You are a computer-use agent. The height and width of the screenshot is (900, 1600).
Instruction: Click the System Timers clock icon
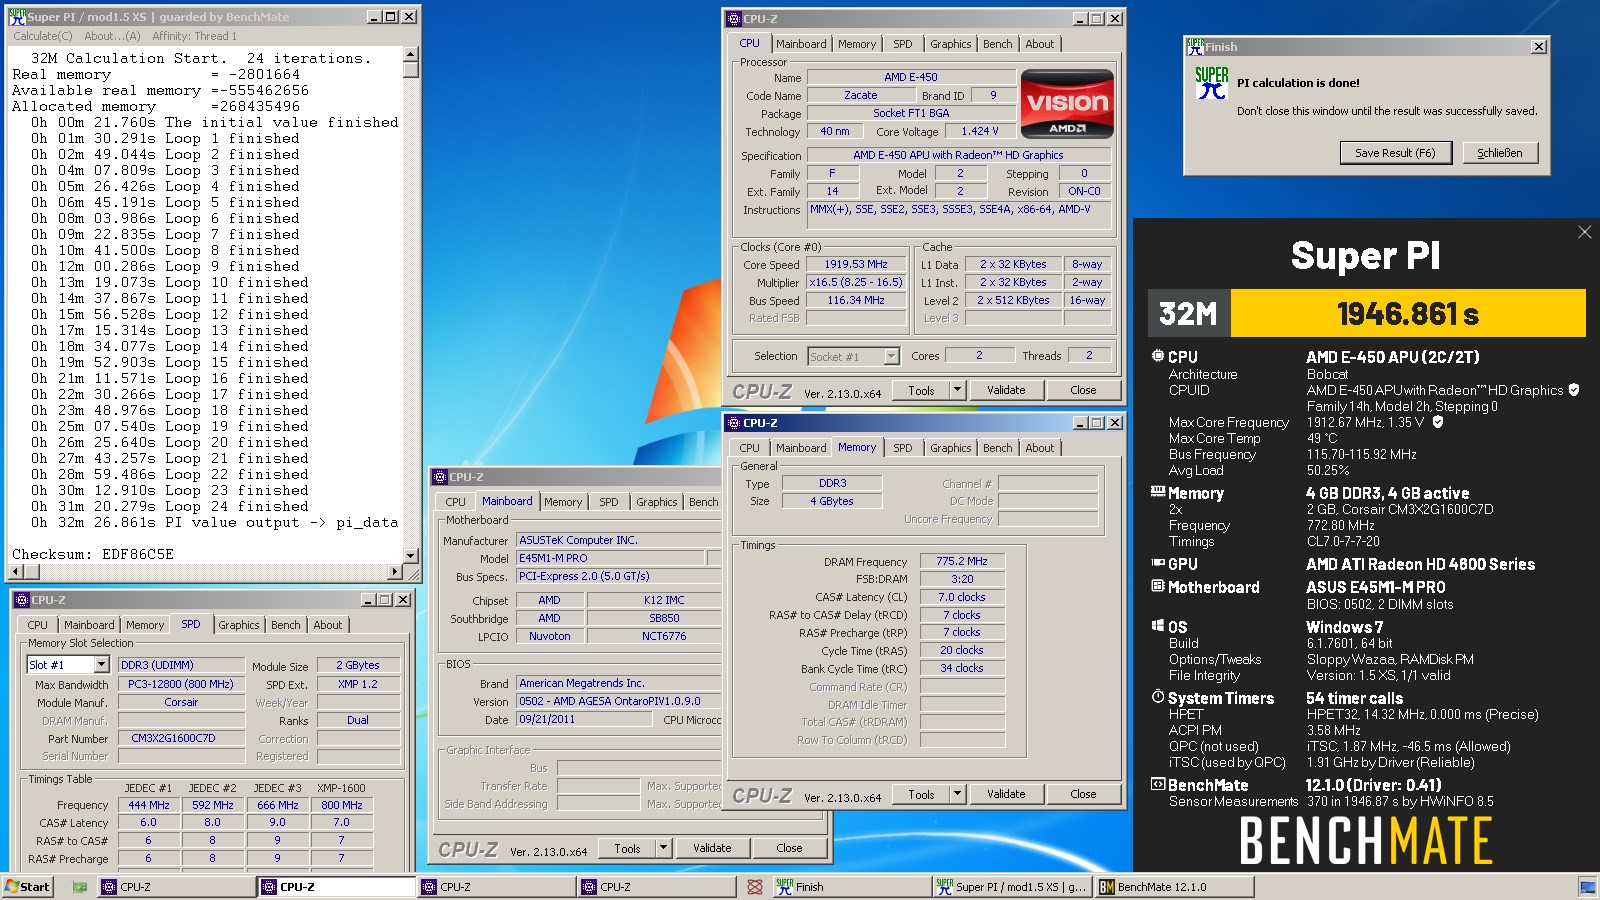click(x=1158, y=696)
